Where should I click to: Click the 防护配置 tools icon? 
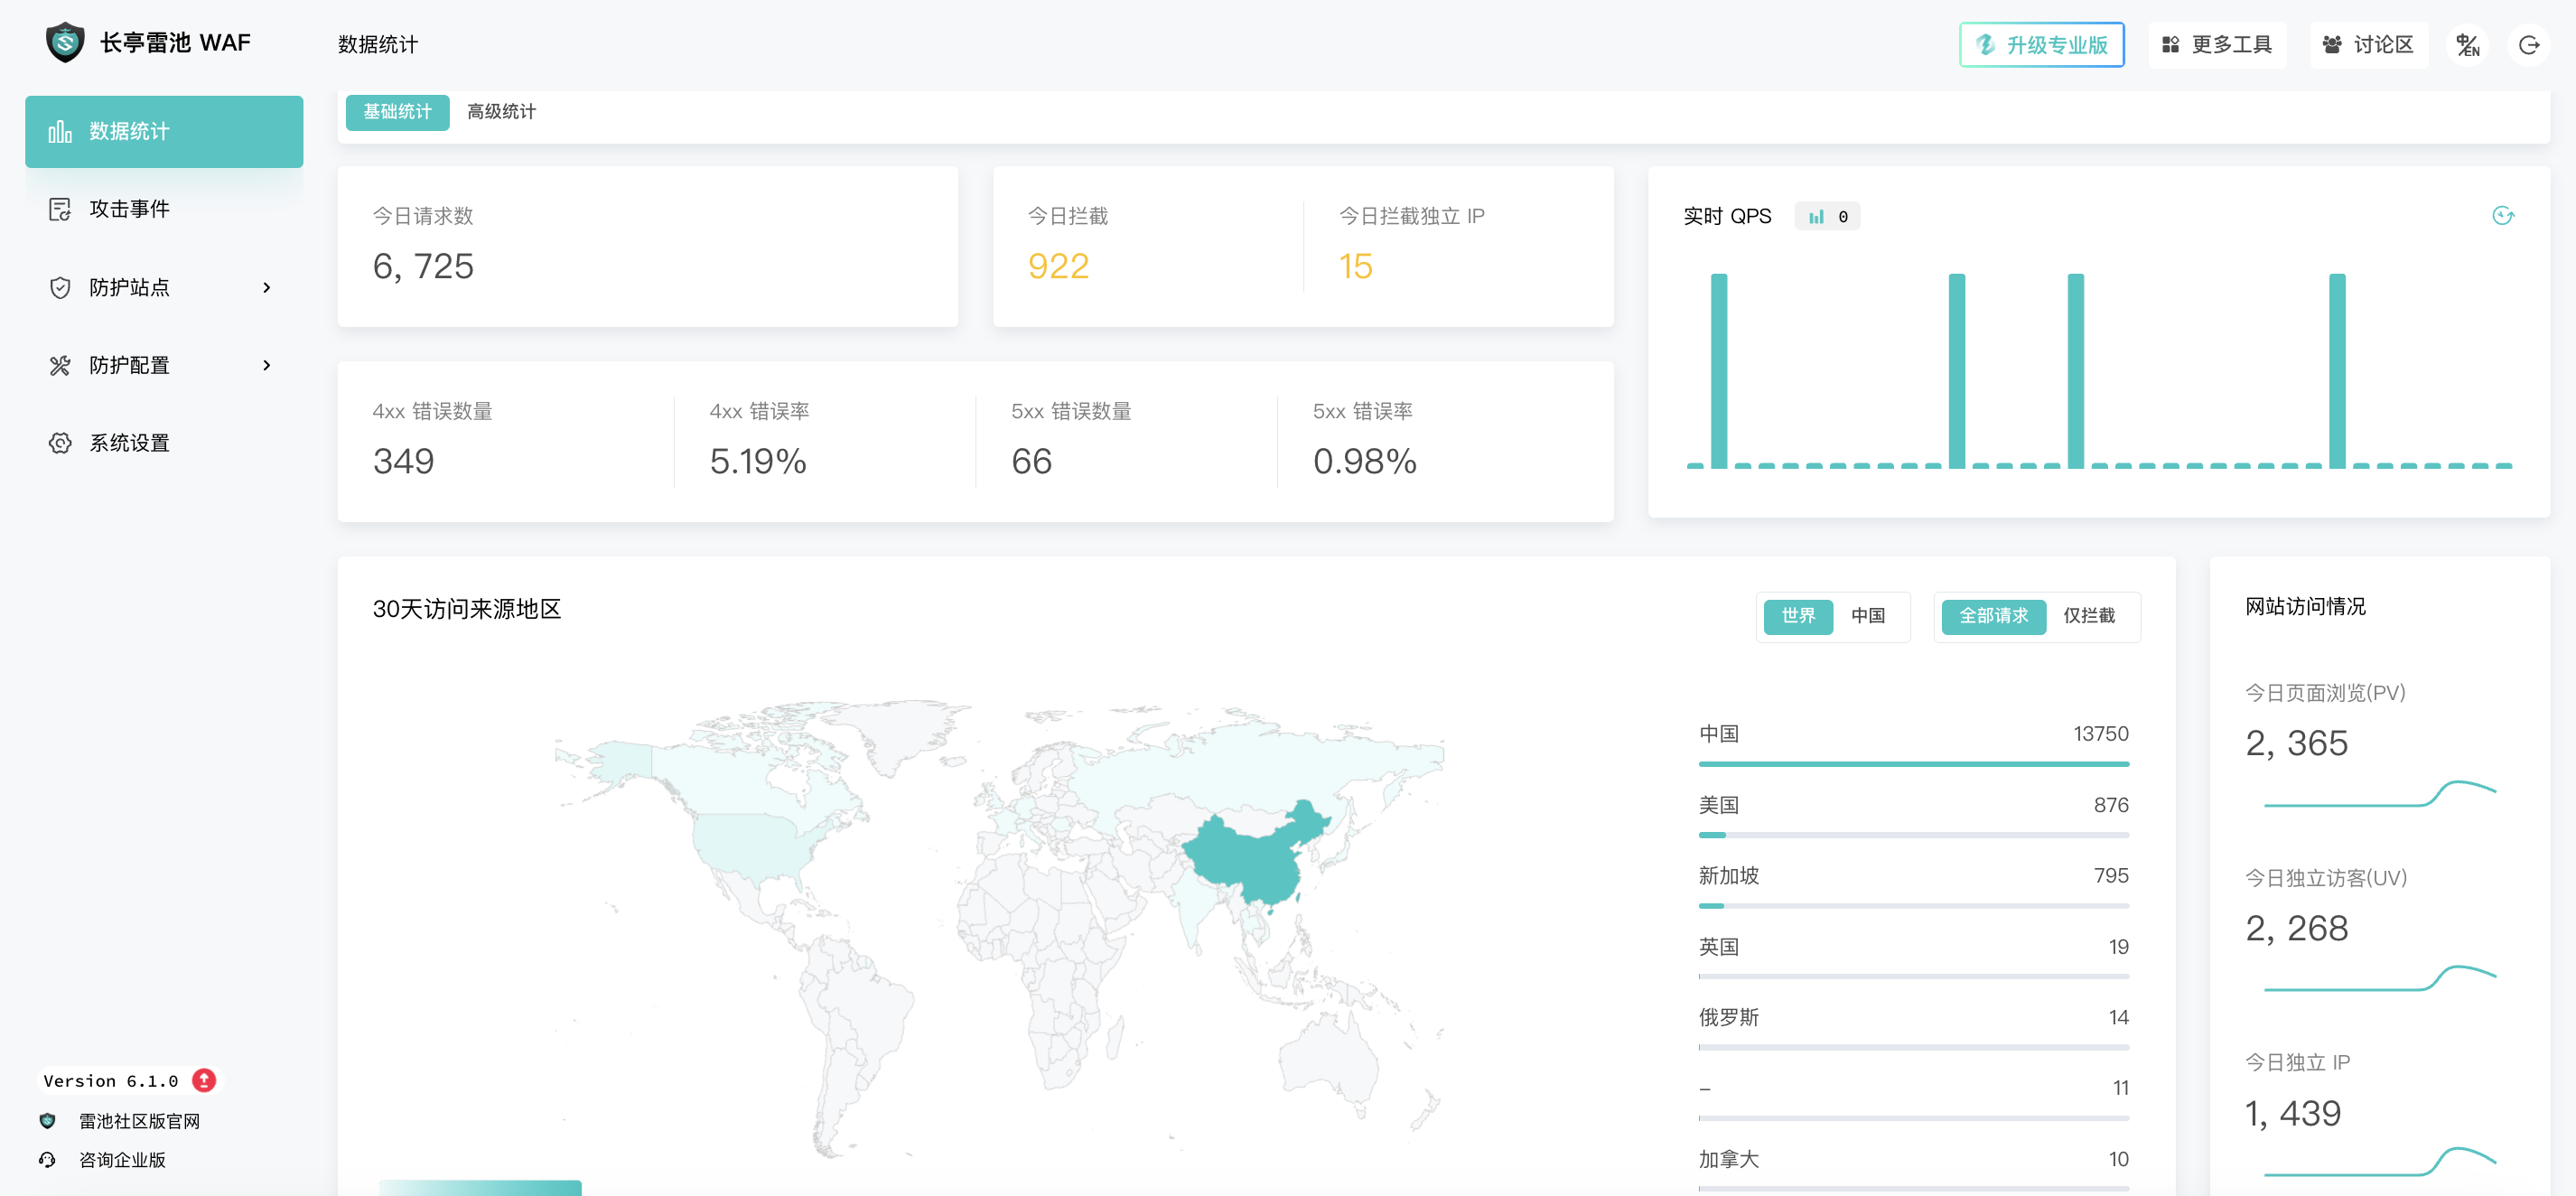pos(60,365)
